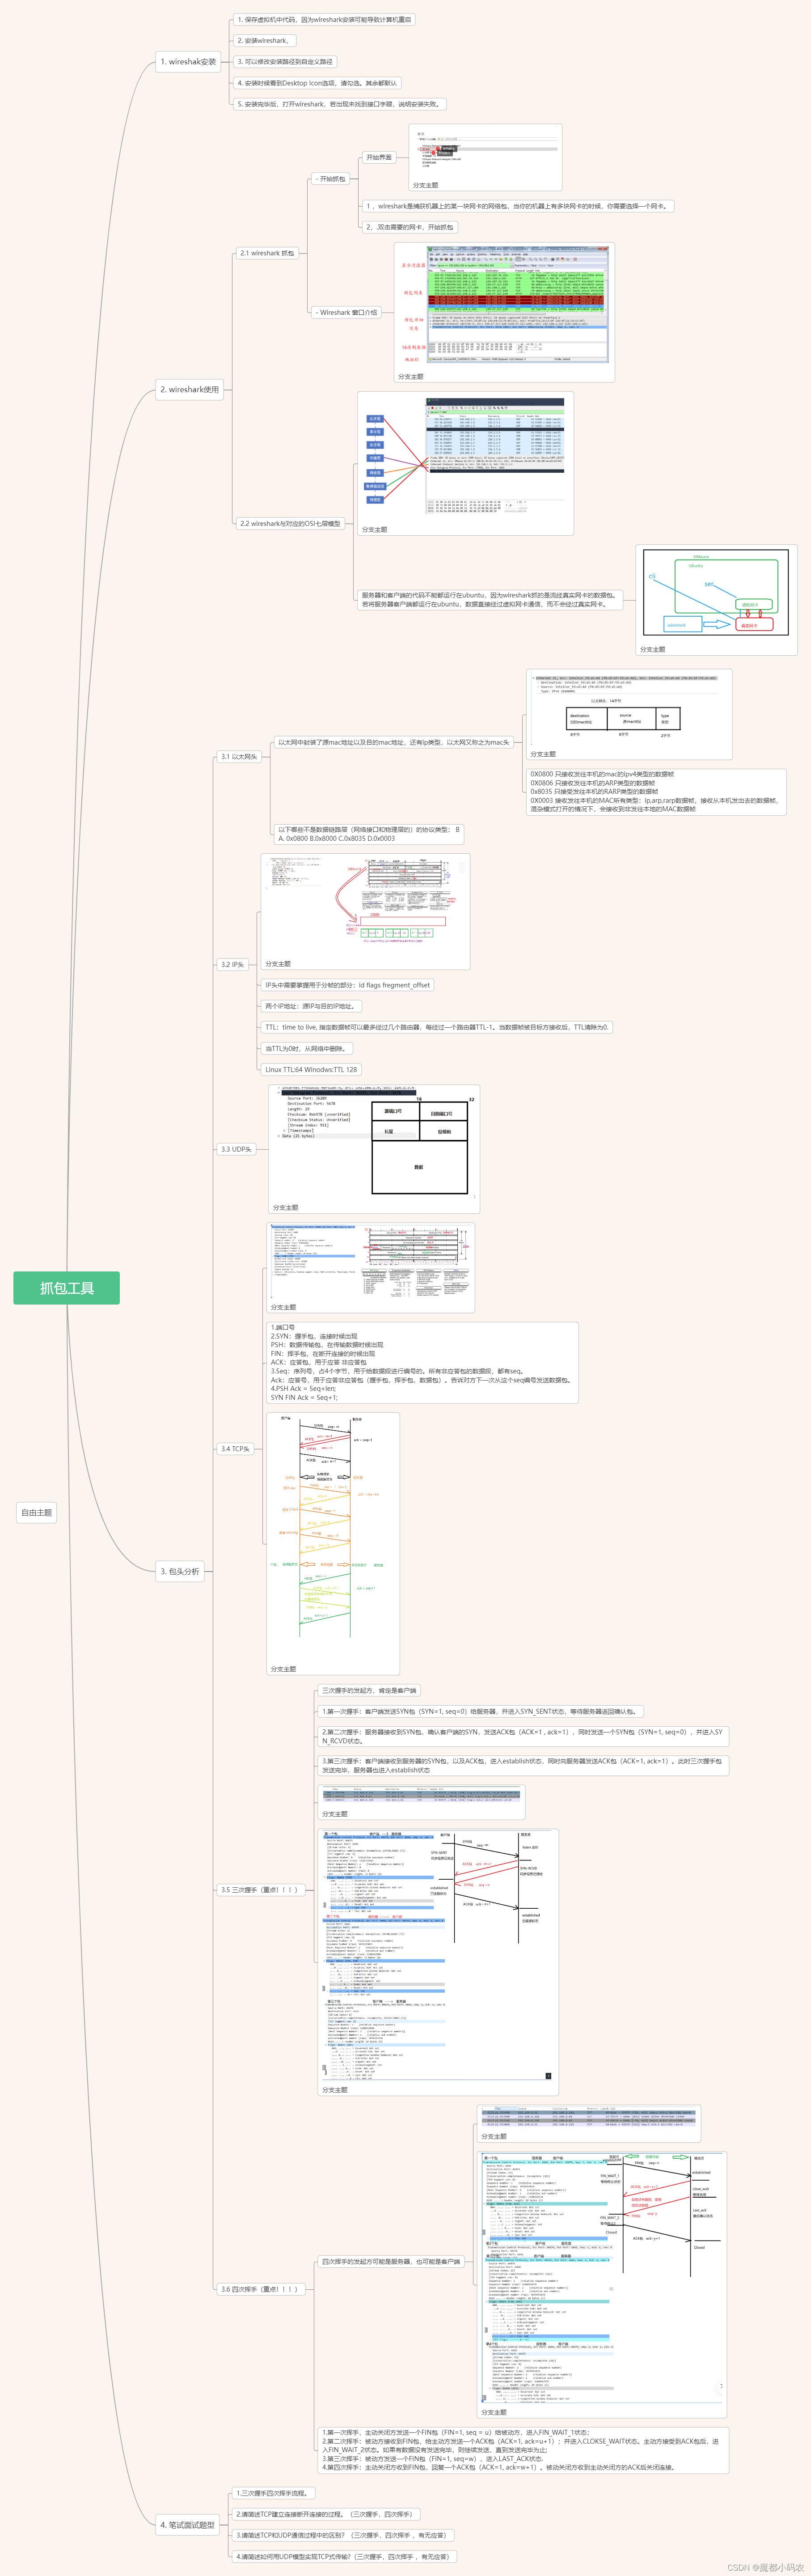Click the '1.三次握手四次挥手流程。' note
811x2576 pixels.
[273, 2493]
